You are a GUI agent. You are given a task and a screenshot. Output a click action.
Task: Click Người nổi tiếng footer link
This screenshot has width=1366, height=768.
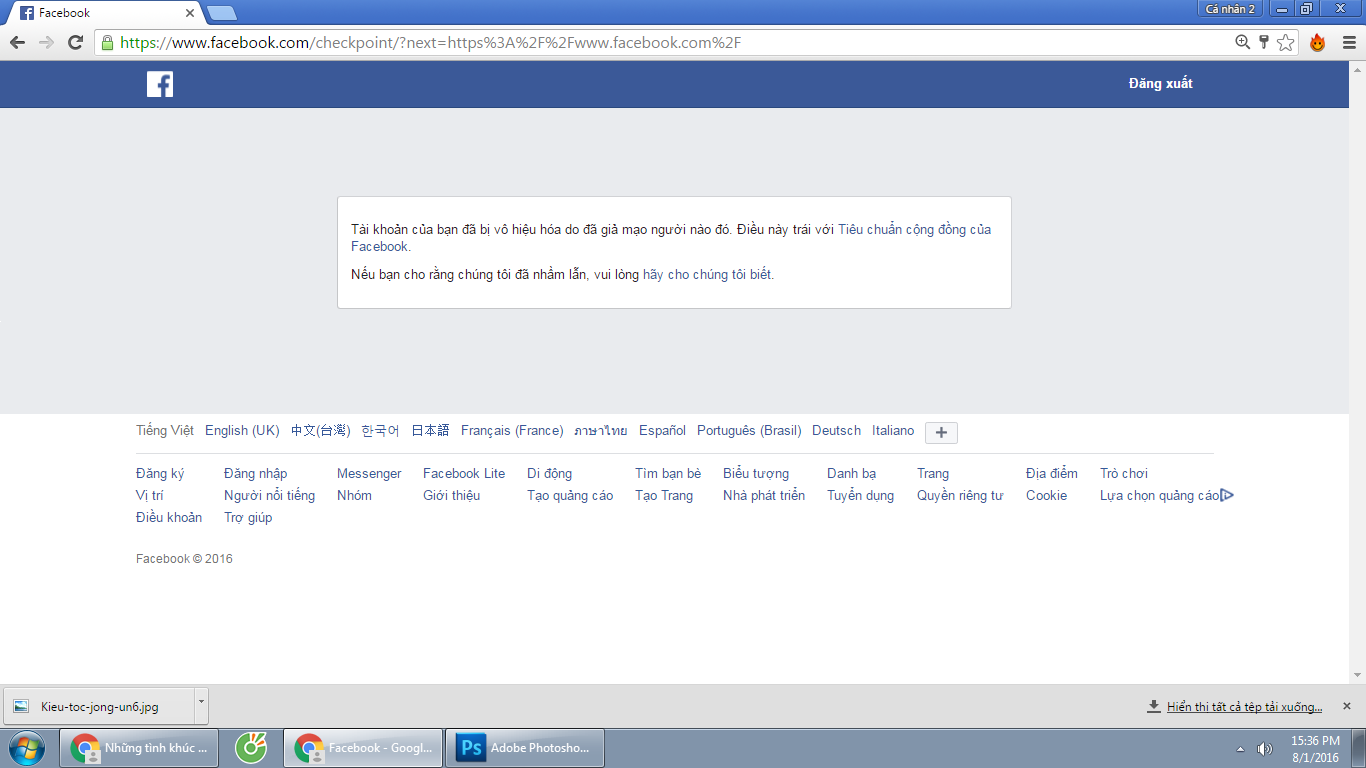(269, 496)
